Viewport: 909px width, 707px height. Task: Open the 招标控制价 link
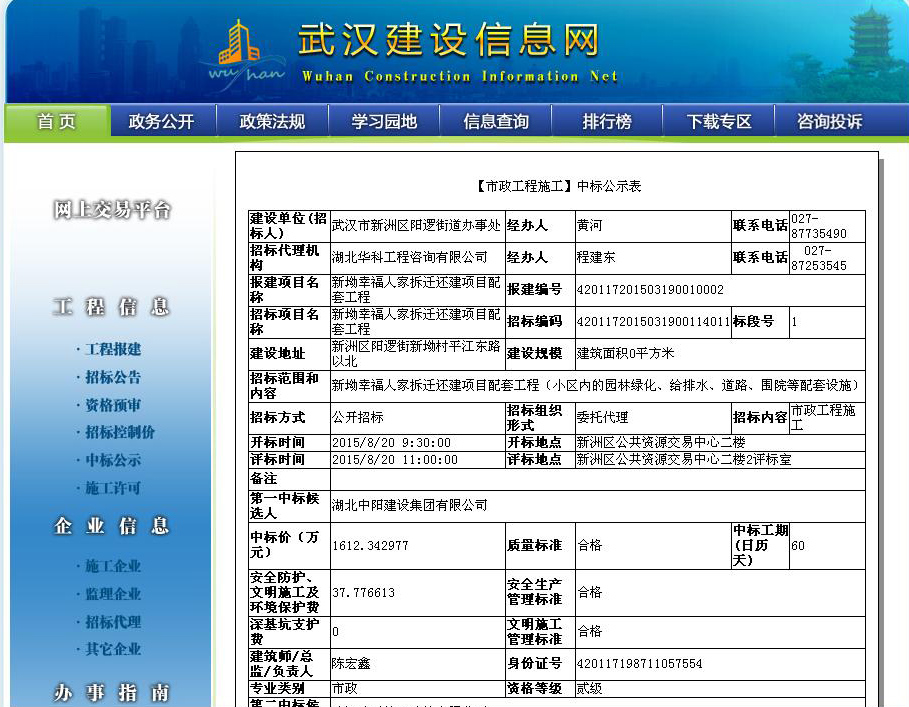(118, 432)
